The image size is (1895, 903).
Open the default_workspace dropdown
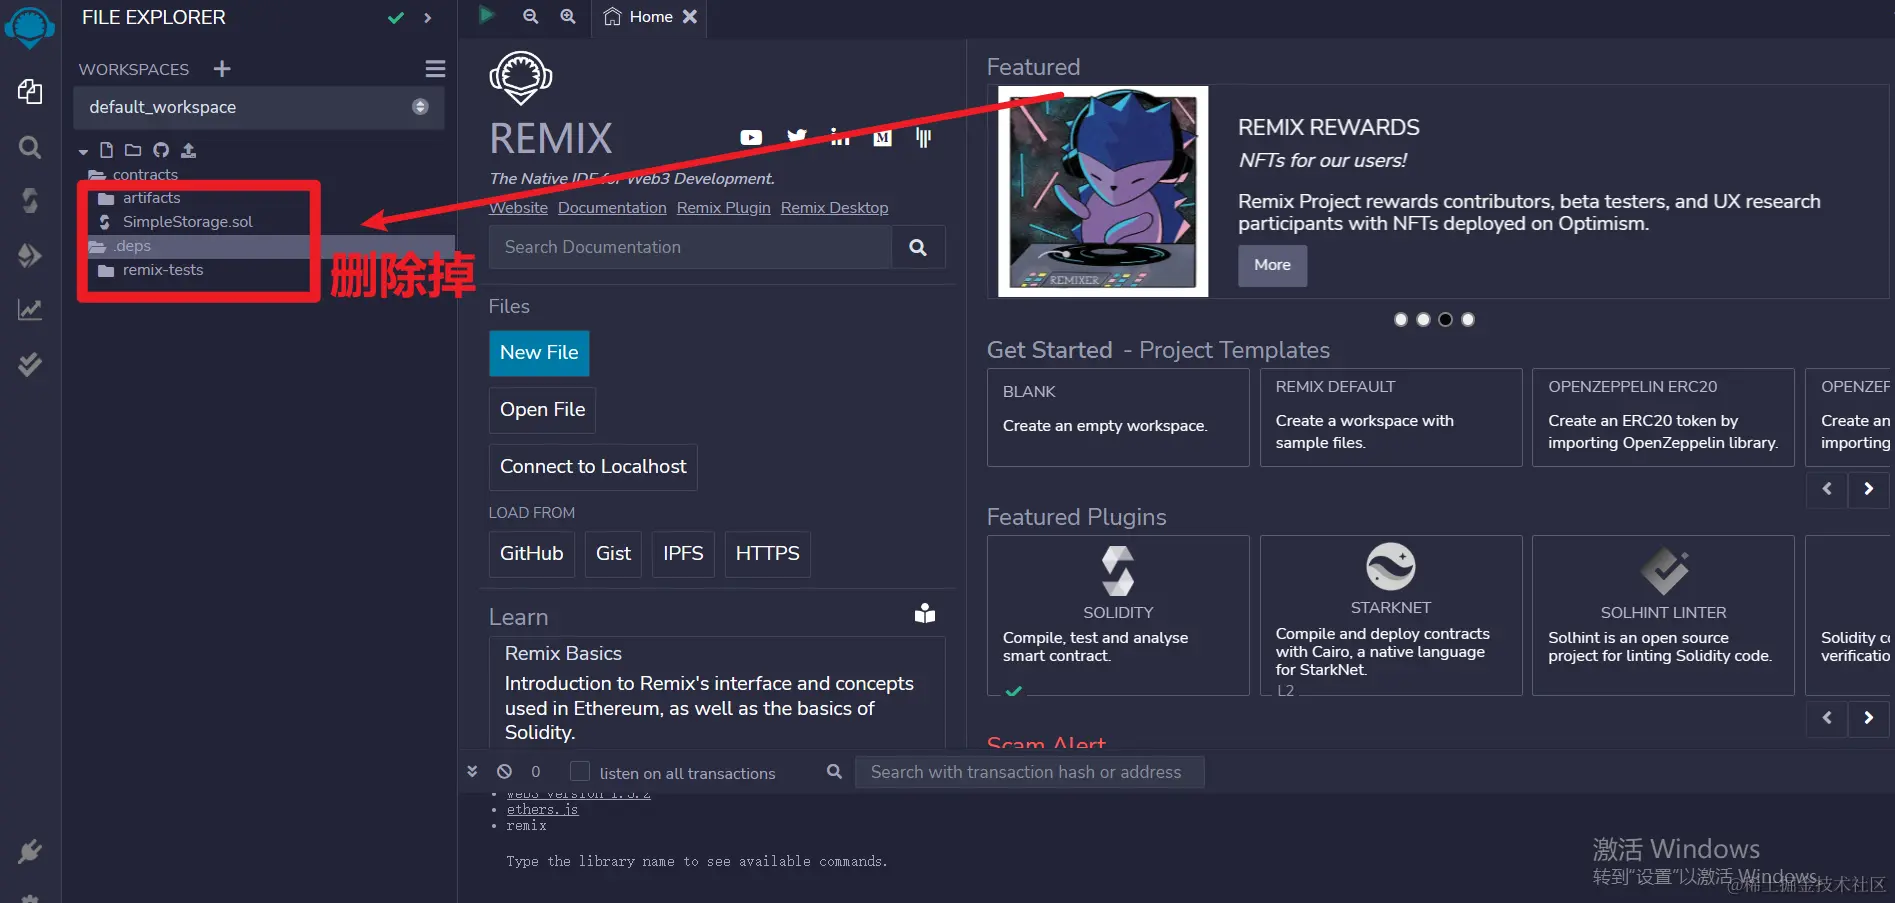[259, 107]
